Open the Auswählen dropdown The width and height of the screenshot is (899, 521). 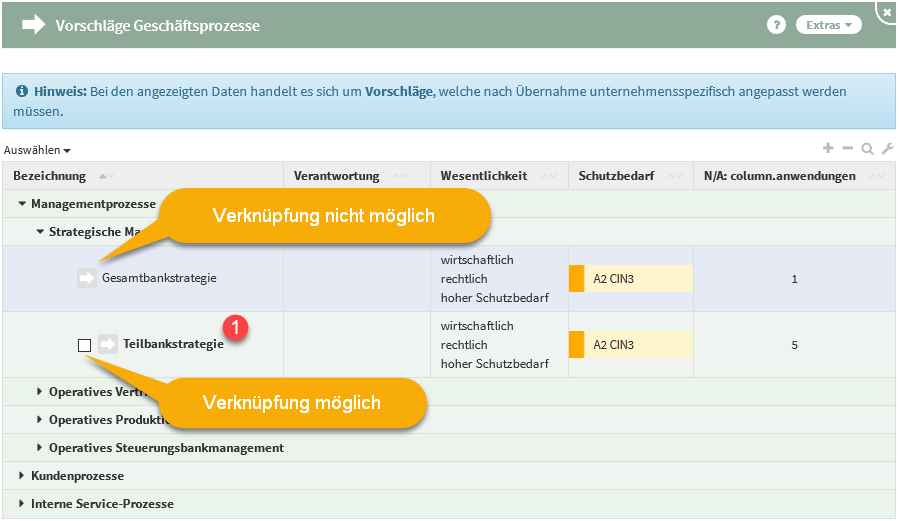pos(37,150)
